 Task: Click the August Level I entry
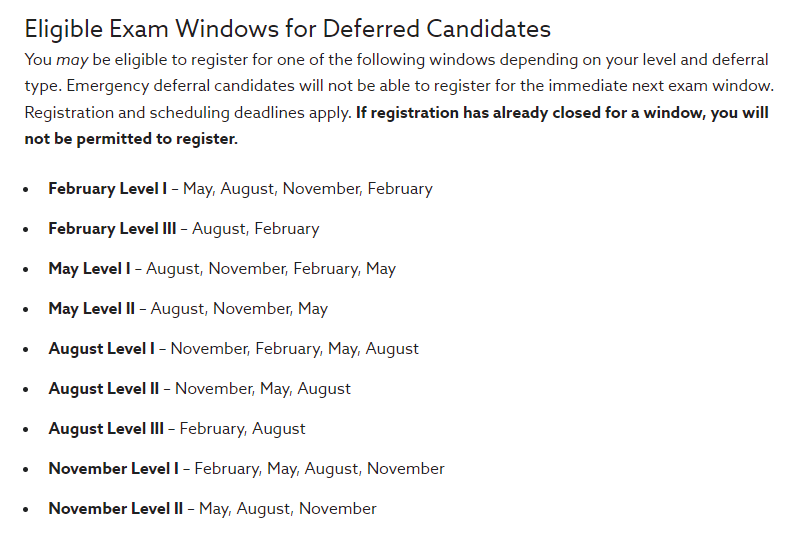234,349
